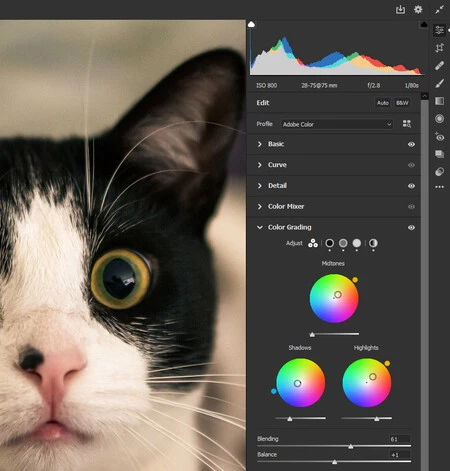
Task: Select the Crop tool in right toolbar
Action: pos(439,48)
